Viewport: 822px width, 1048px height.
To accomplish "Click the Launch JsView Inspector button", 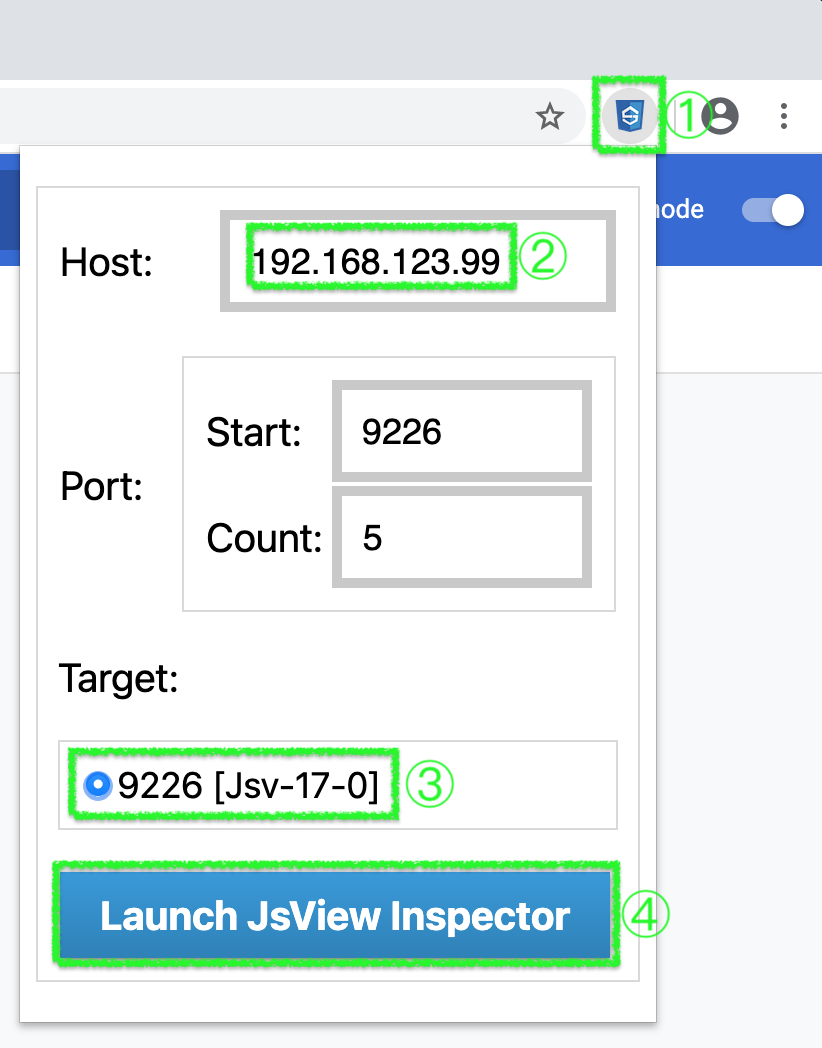I will point(335,916).
